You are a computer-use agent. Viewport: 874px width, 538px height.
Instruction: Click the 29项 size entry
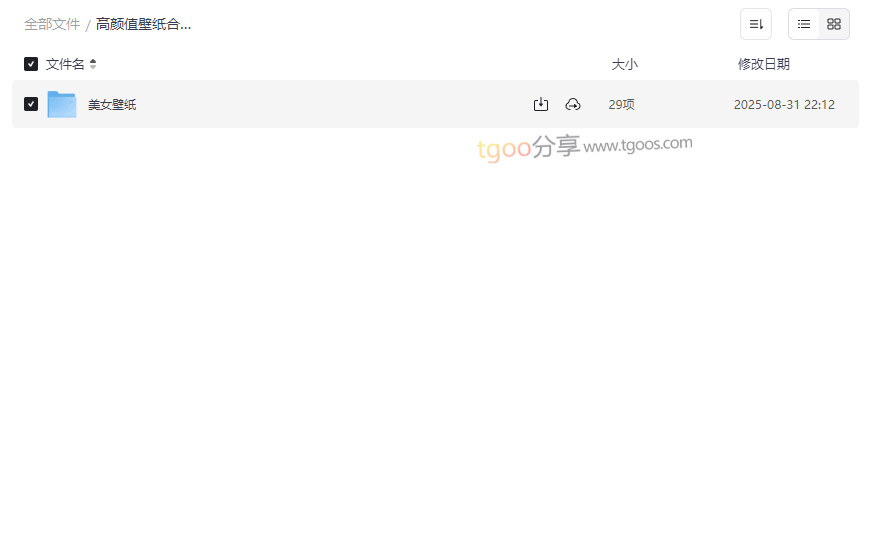click(x=621, y=104)
